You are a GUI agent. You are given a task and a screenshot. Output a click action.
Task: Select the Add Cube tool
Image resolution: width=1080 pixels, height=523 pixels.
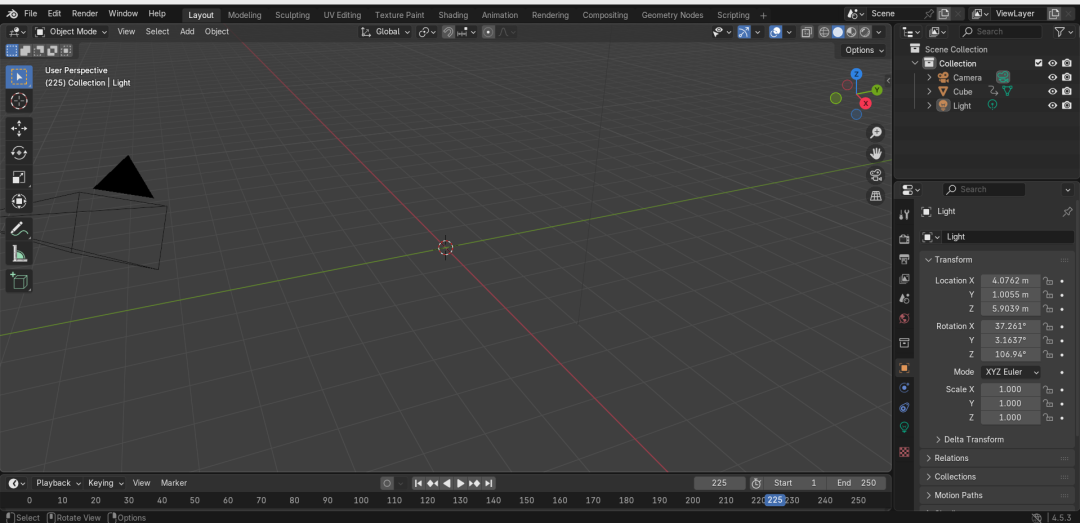click(19, 280)
